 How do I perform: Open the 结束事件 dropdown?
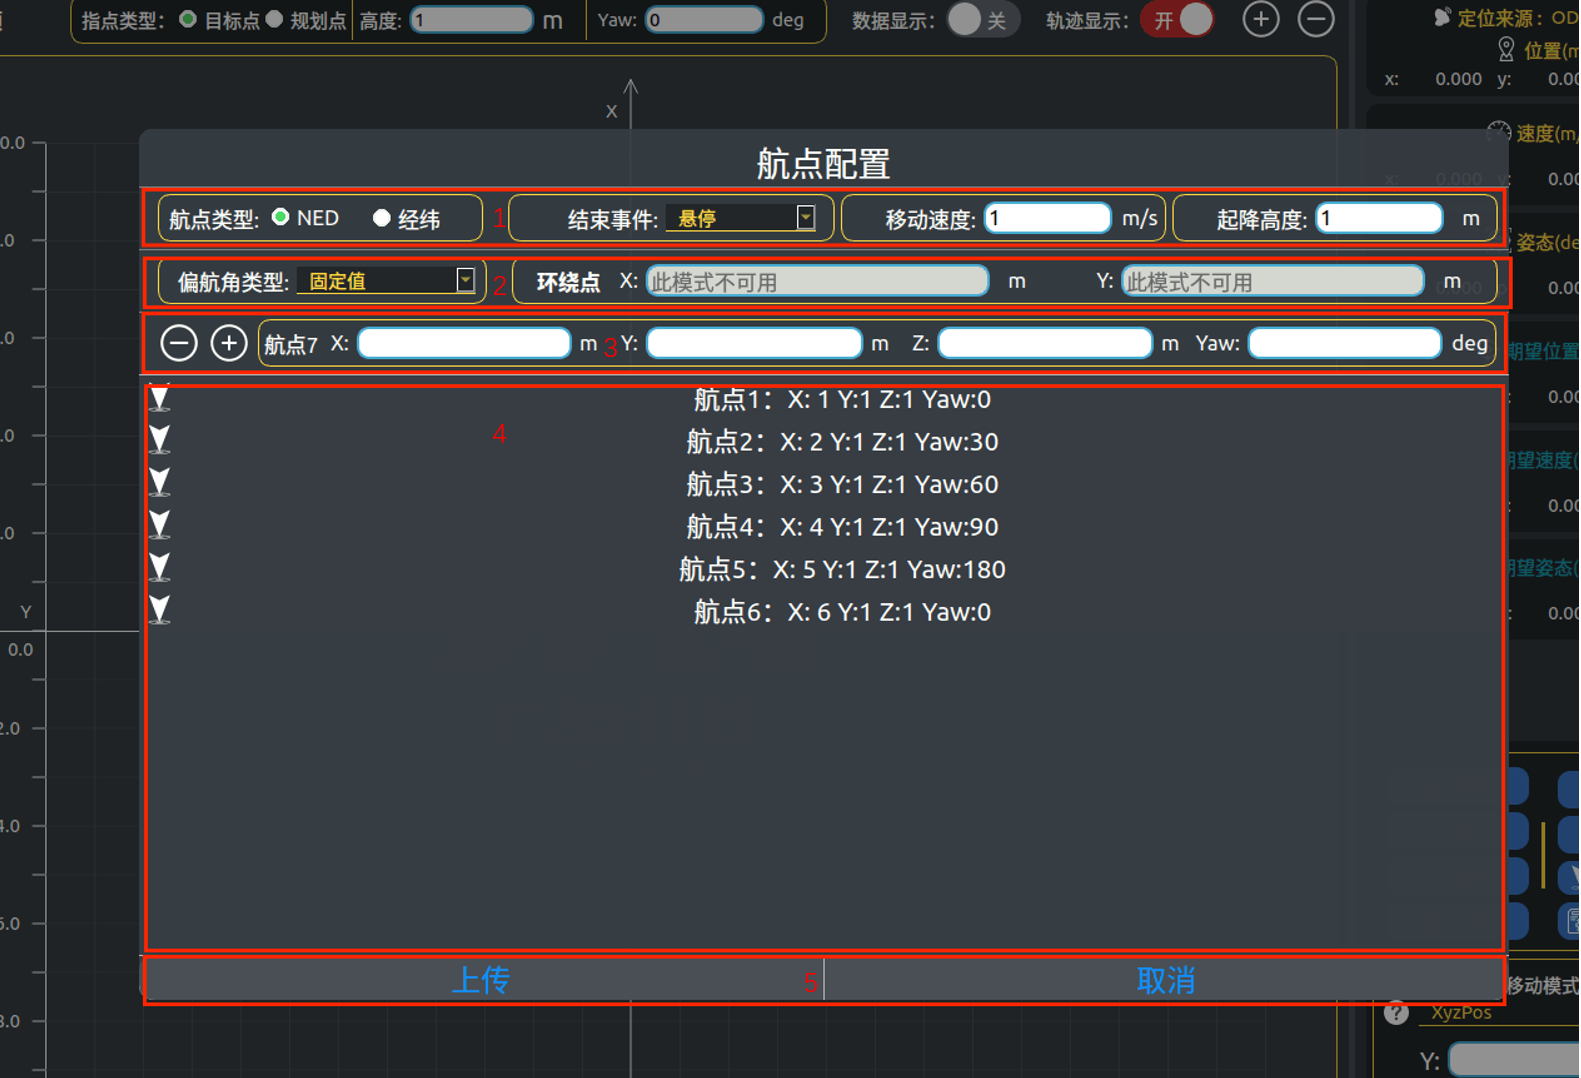pos(741,218)
